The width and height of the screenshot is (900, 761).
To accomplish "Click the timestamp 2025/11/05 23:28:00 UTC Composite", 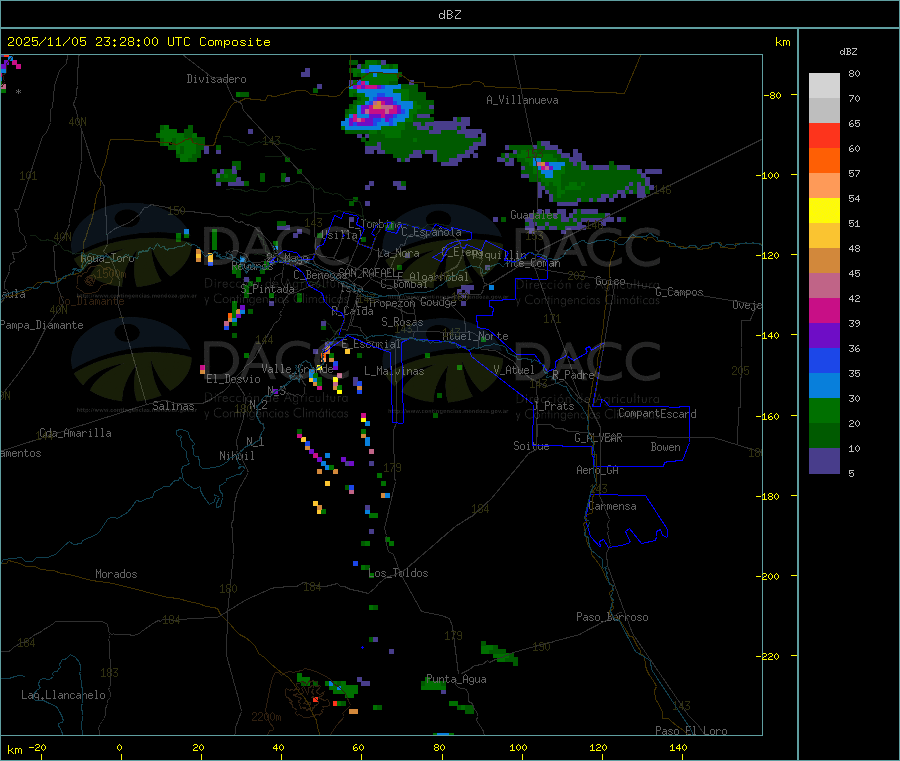I will pyautogui.click(x=138, y=42).
